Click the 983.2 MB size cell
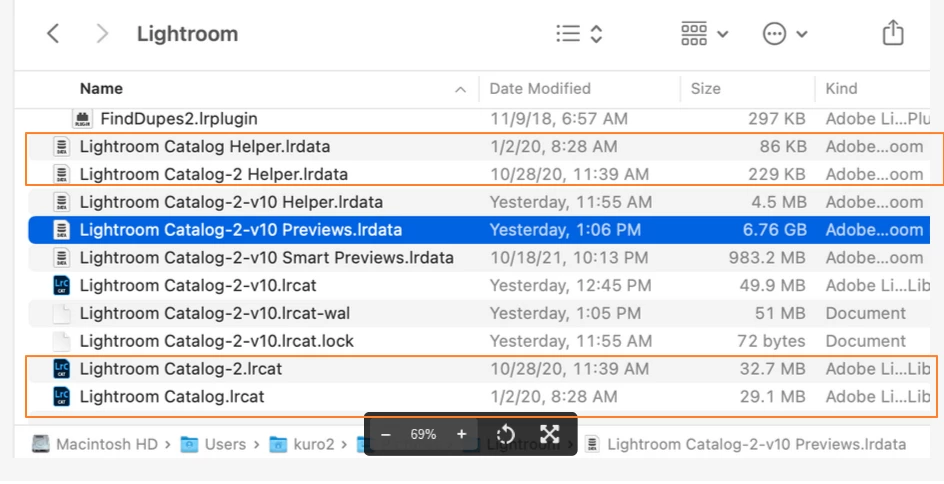The width and height of the screenshot is (944, 484). tap(767, 258)
